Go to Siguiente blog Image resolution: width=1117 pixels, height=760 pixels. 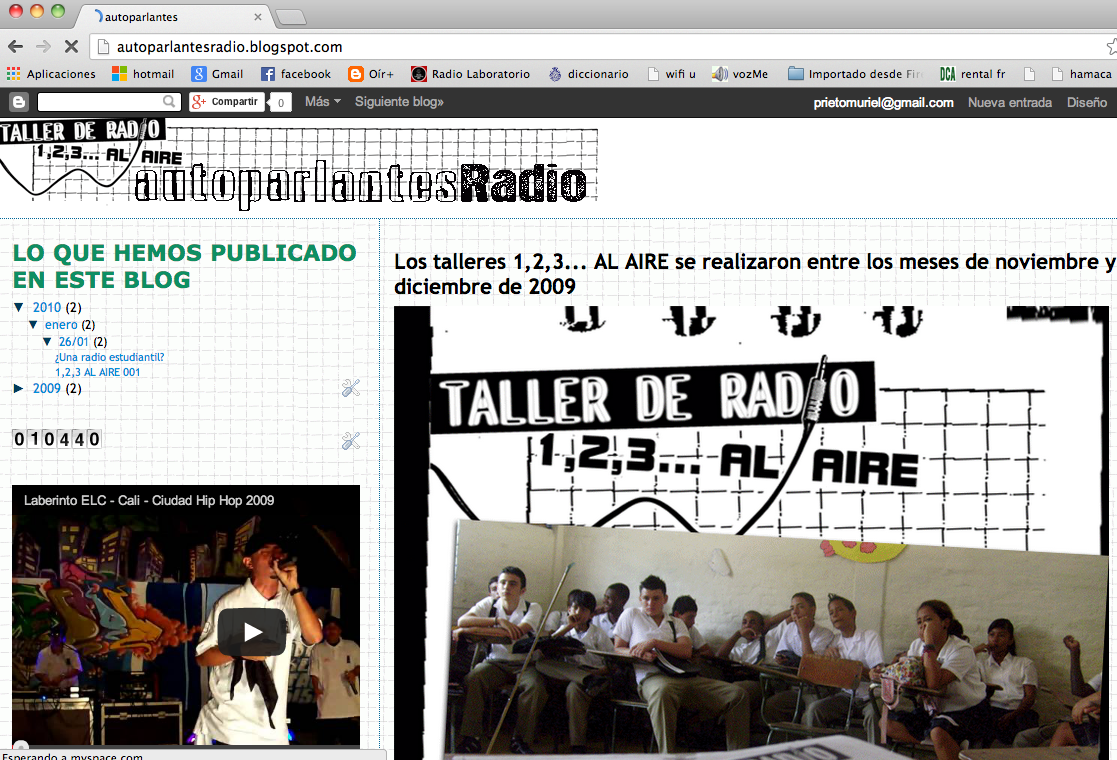(399, 102)
